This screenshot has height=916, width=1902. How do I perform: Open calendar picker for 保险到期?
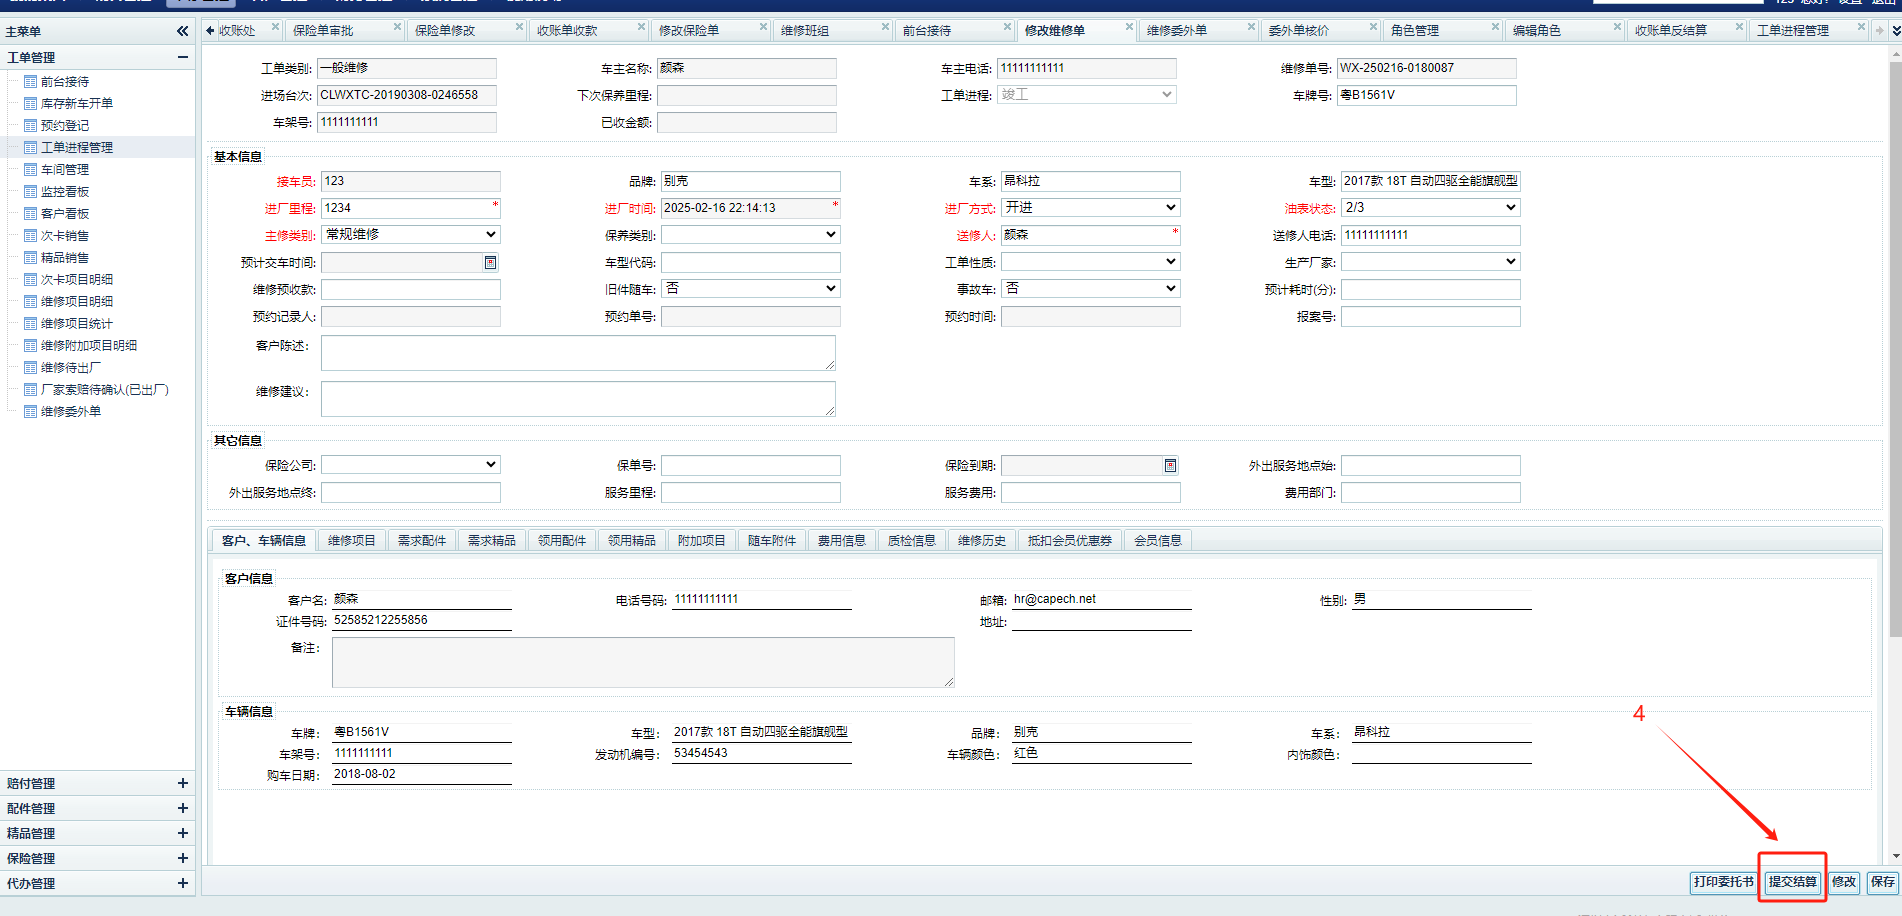point(1170,465)
